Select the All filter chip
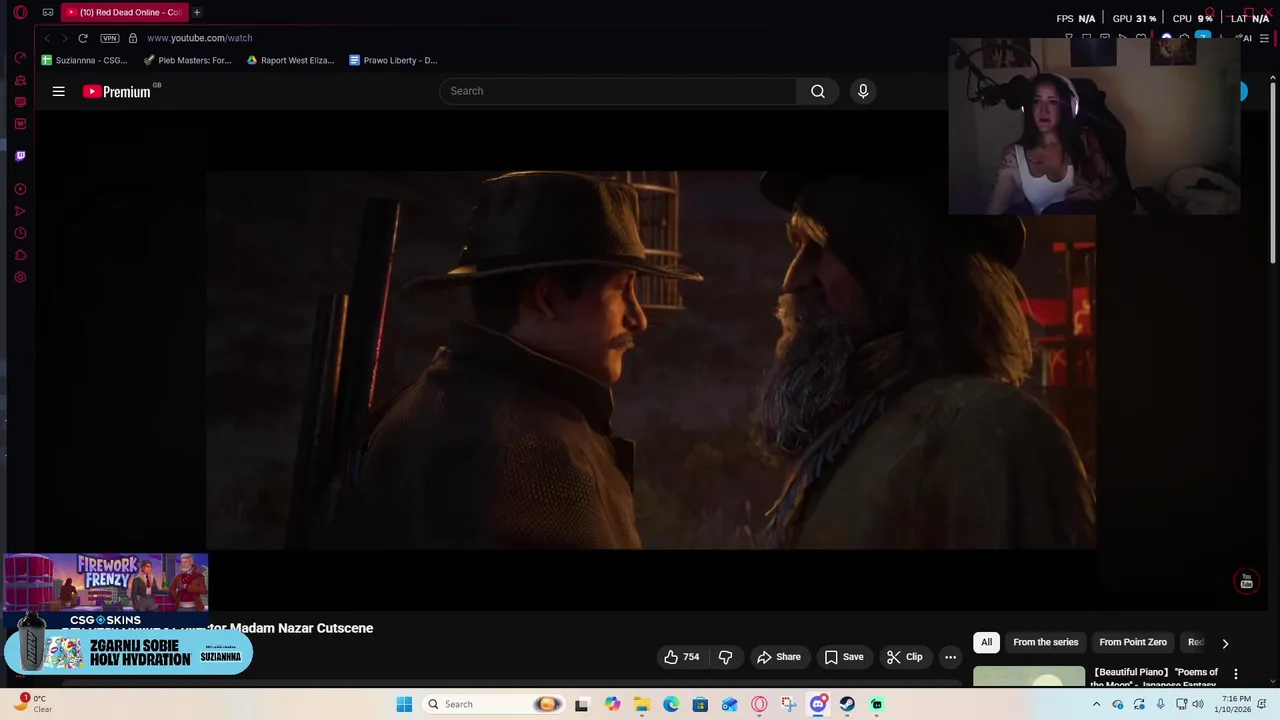This screenshot has height=720, width=1280. tap(986, 642)
